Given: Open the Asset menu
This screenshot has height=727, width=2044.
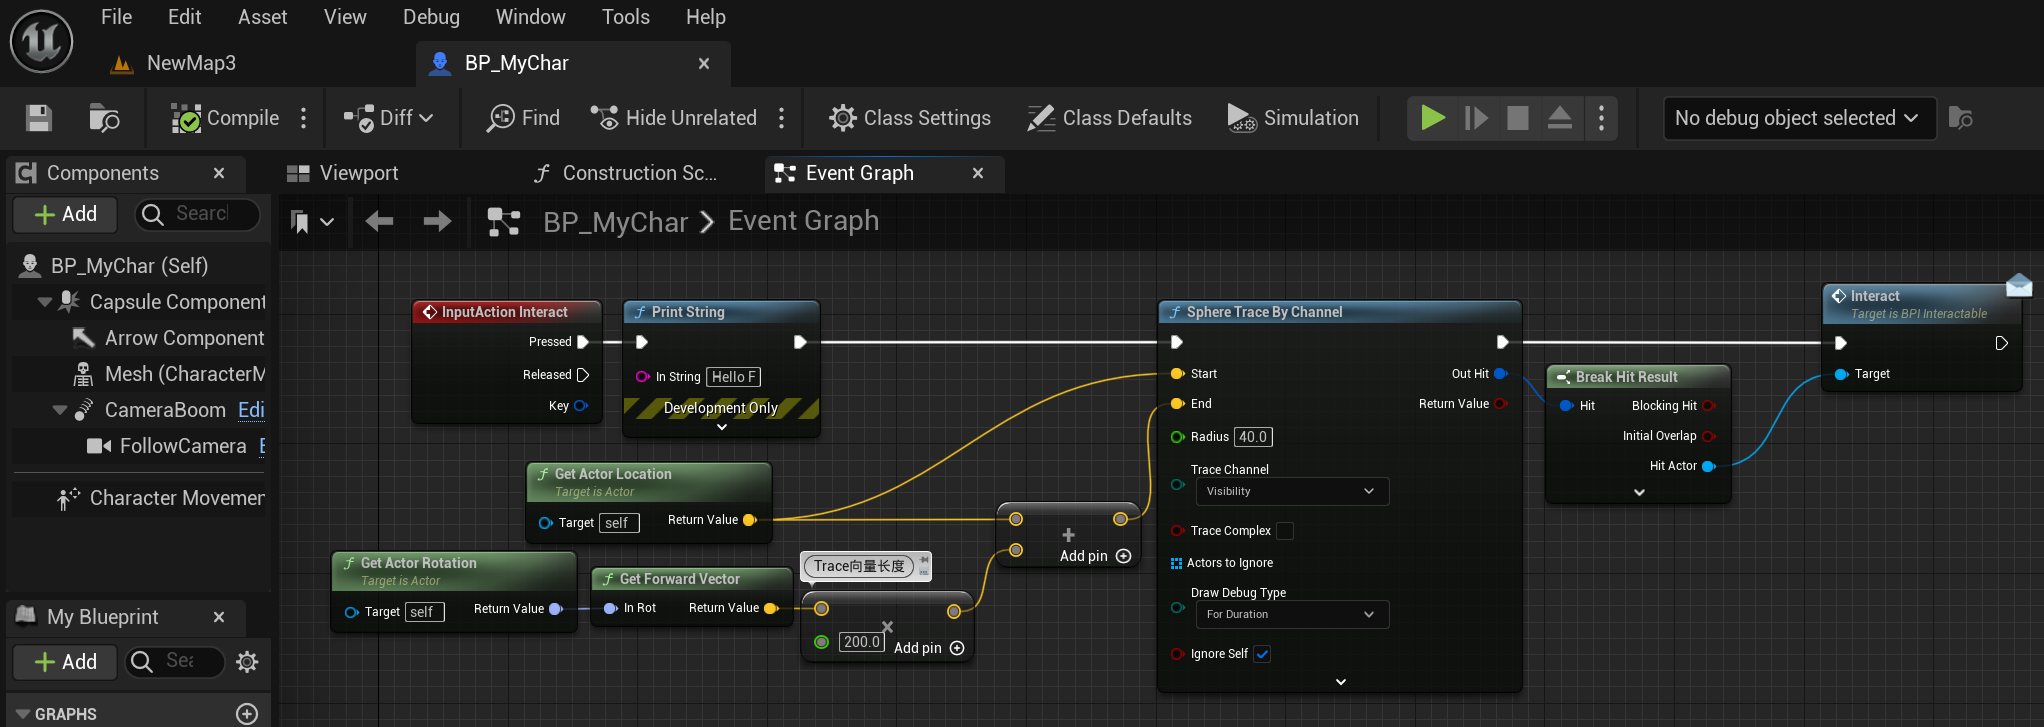Looking at the screenshot, I should point(262,17).
